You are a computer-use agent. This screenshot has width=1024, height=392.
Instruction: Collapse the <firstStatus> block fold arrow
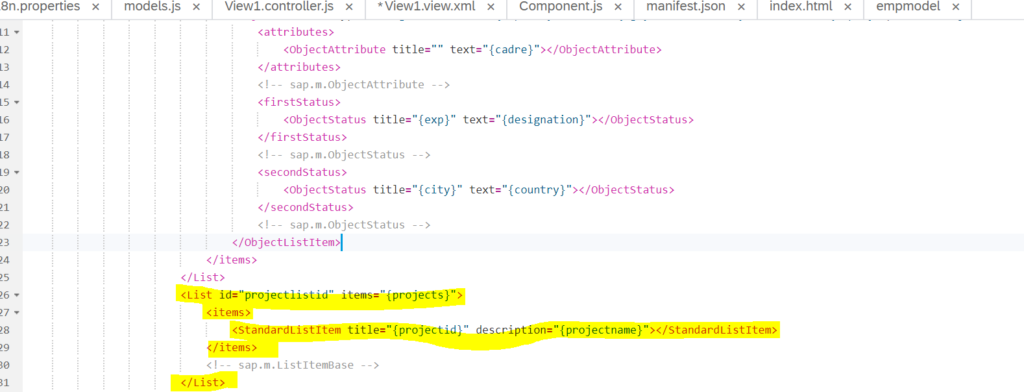(x=16, y=103)
